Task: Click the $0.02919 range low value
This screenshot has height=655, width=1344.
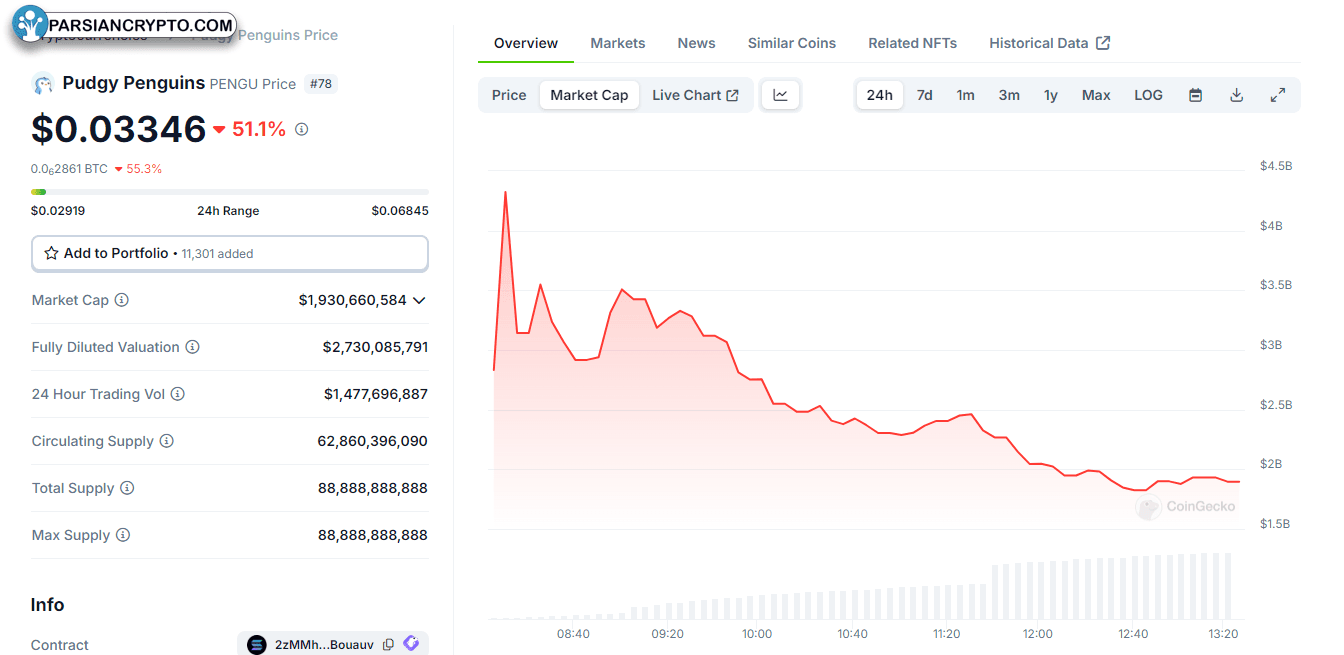Action: point(60,211)
